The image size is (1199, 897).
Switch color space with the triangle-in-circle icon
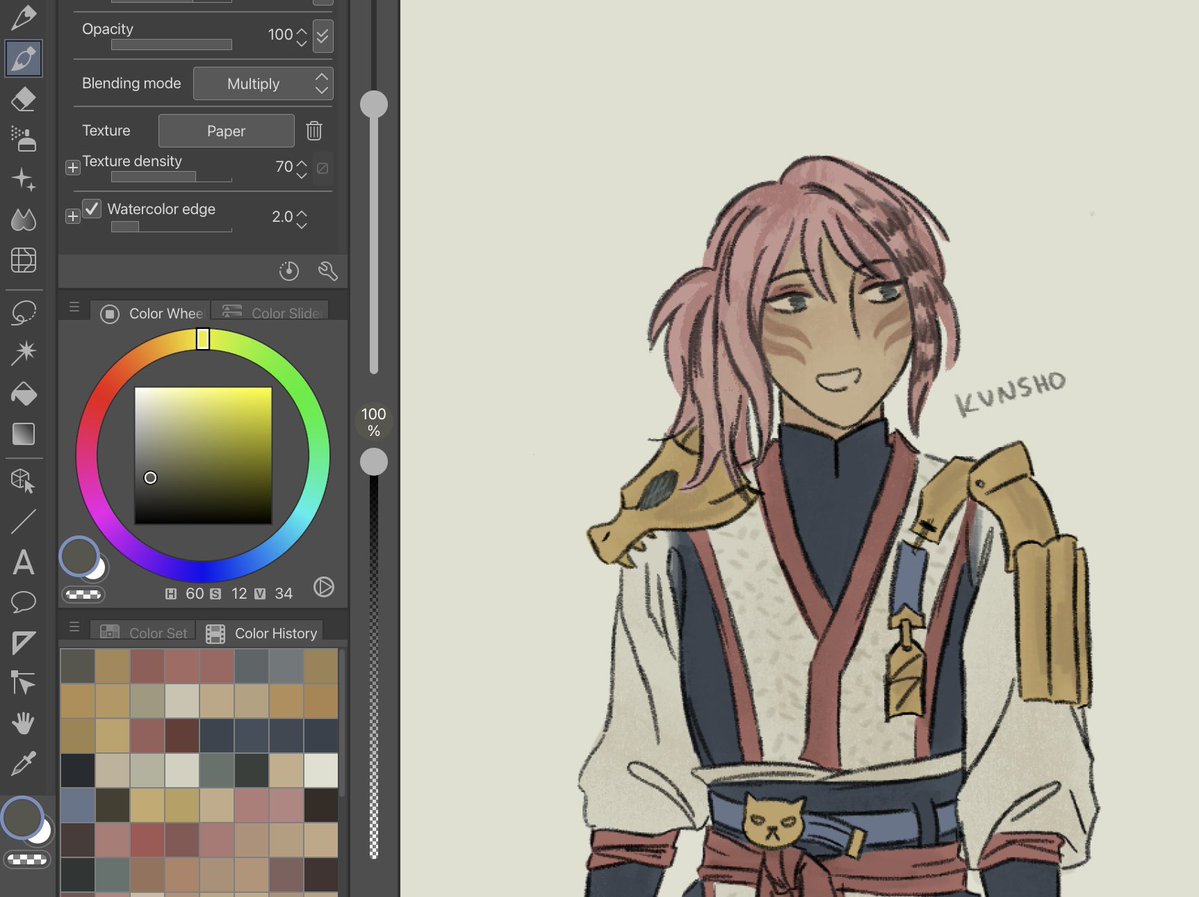tap(323, 587)
